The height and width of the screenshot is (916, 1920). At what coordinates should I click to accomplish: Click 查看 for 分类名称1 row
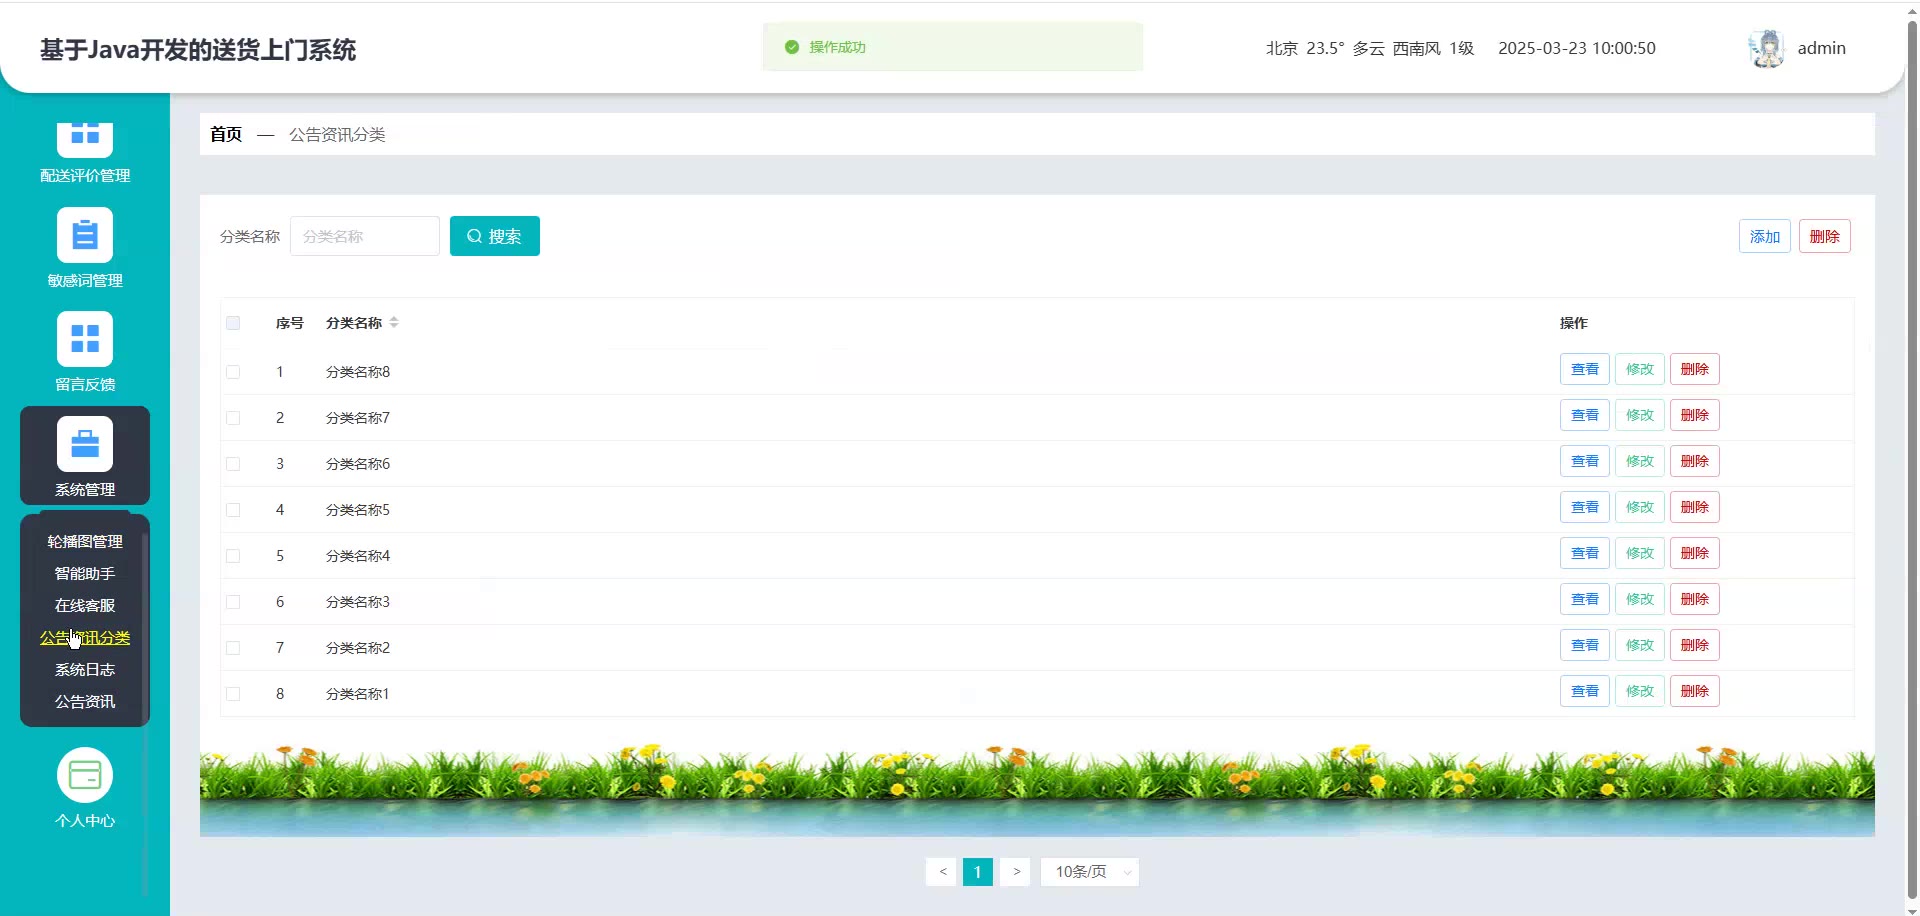[1585, 691]
